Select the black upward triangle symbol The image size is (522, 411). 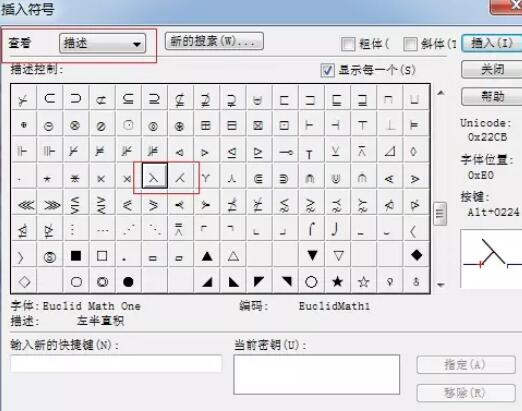click(207, 256)
